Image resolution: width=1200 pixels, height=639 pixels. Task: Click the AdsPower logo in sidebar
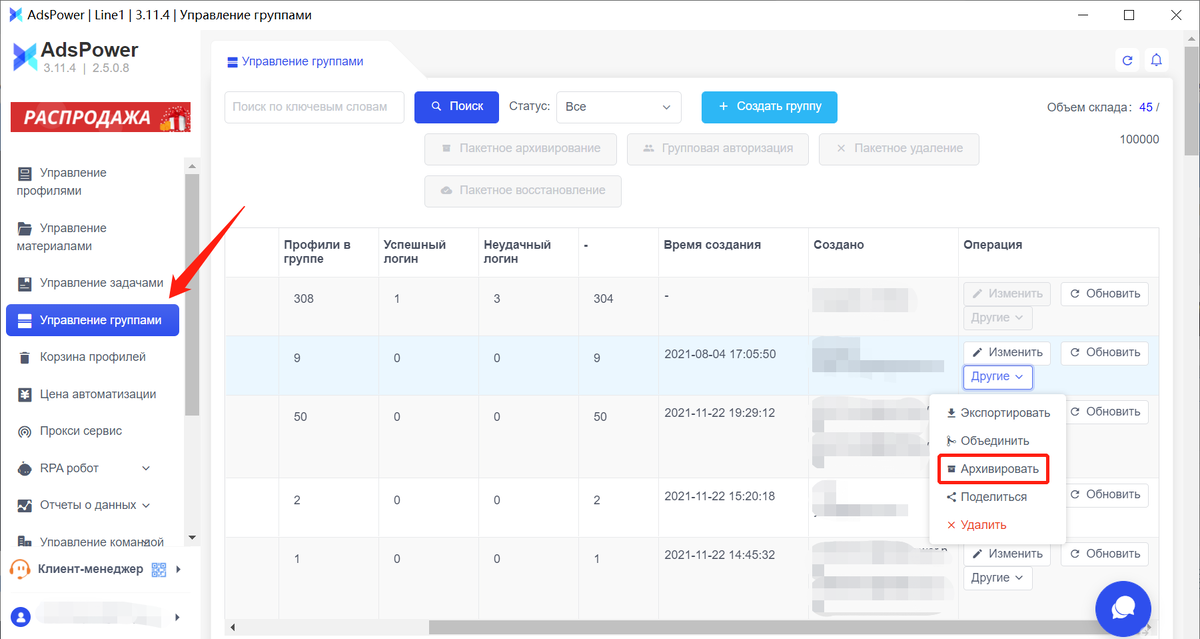pyautogui.click(x=73, y=57)
